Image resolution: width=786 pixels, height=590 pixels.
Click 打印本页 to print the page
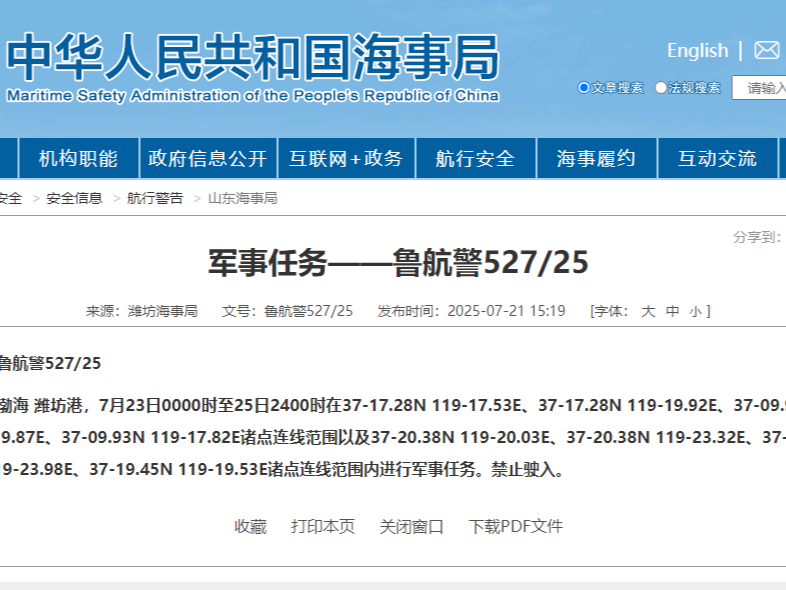click(323, 526)
